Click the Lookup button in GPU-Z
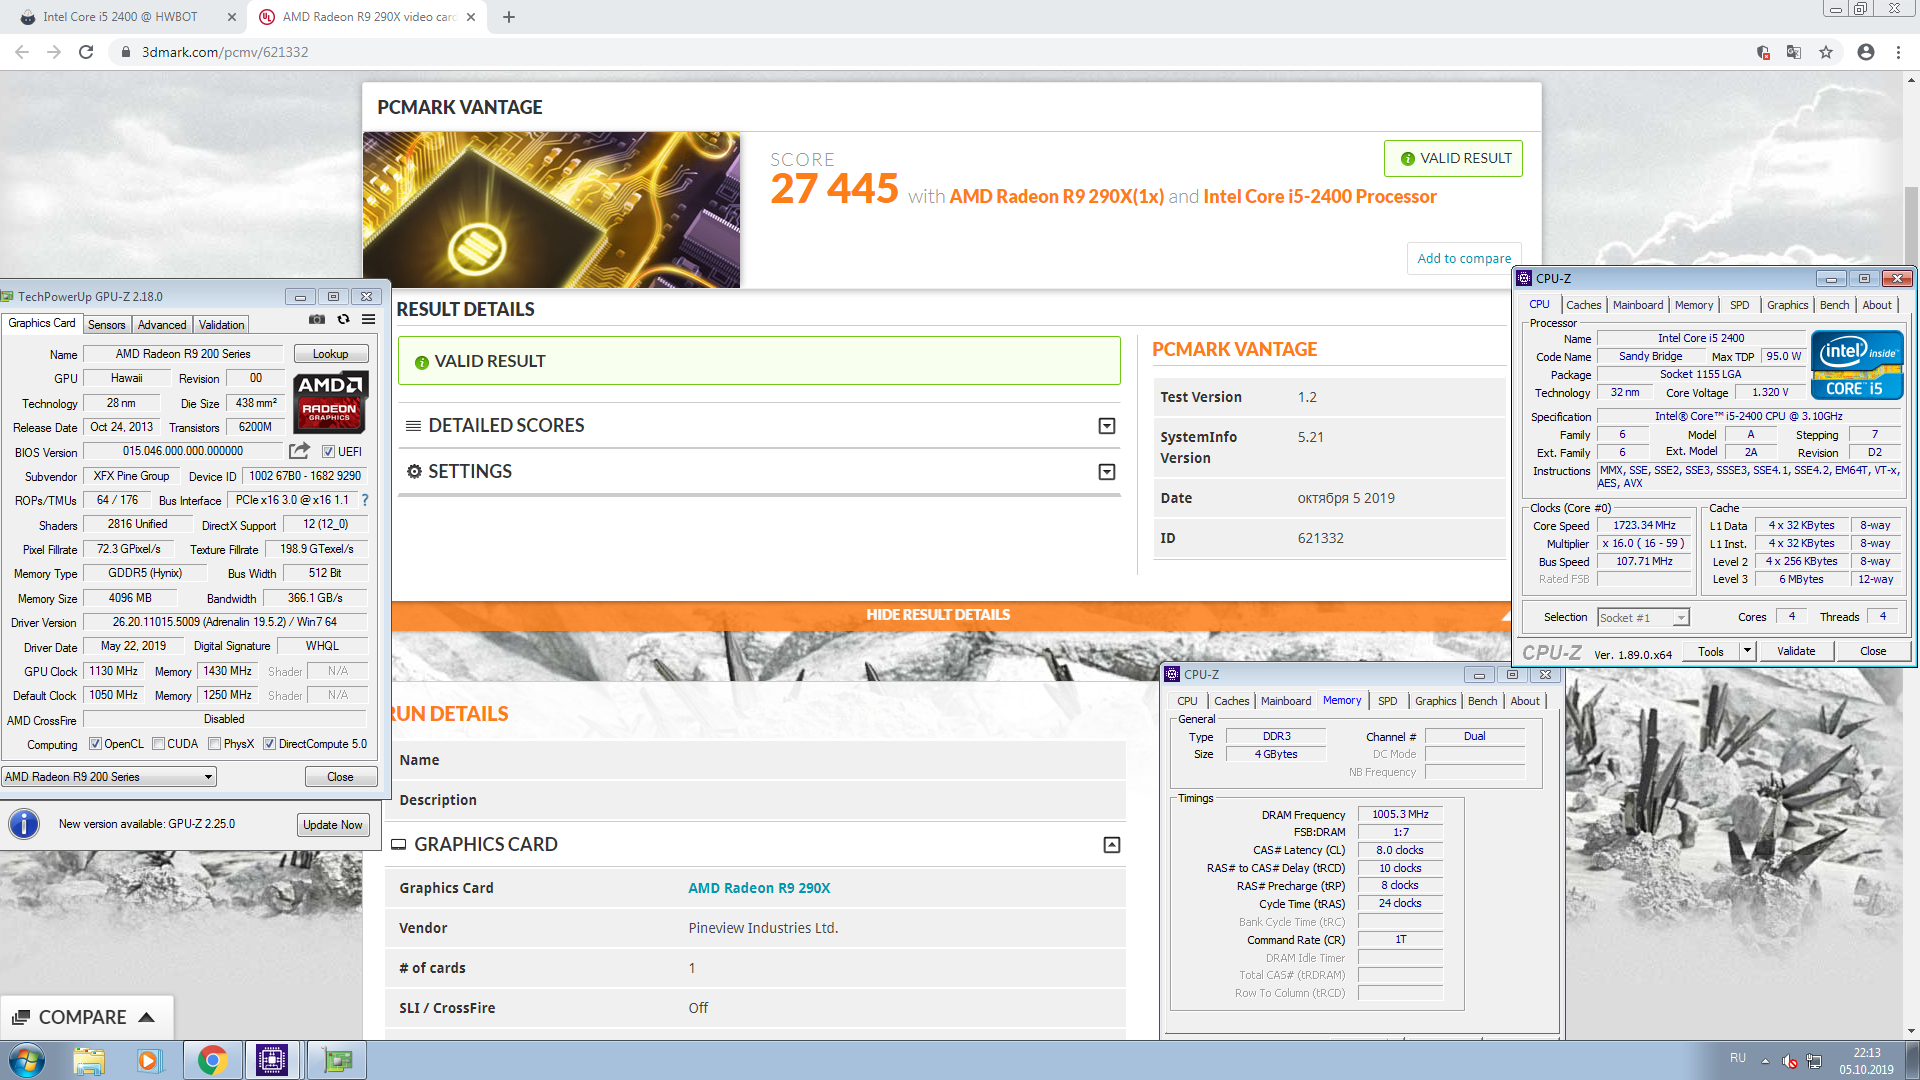The image size is (1920, 1080). pos(331,354)
